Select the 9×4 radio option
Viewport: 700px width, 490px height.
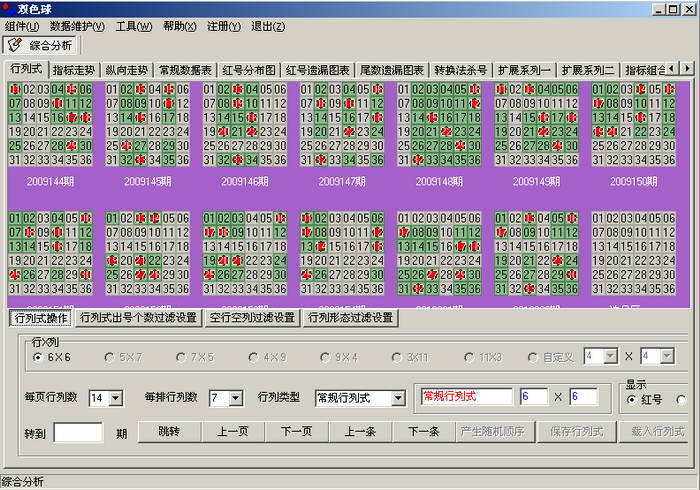click(339, 357)
